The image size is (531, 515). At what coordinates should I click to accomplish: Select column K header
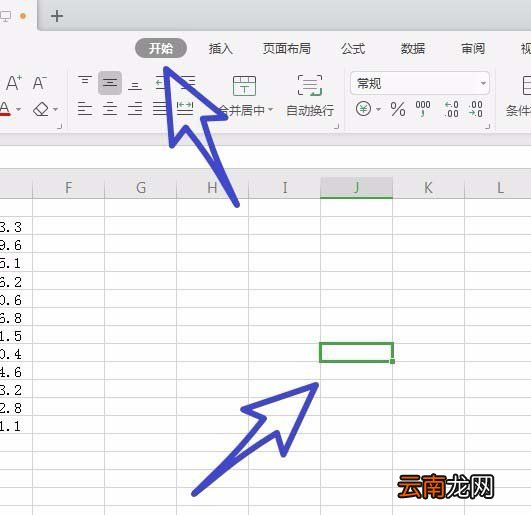tap(428, 187)
